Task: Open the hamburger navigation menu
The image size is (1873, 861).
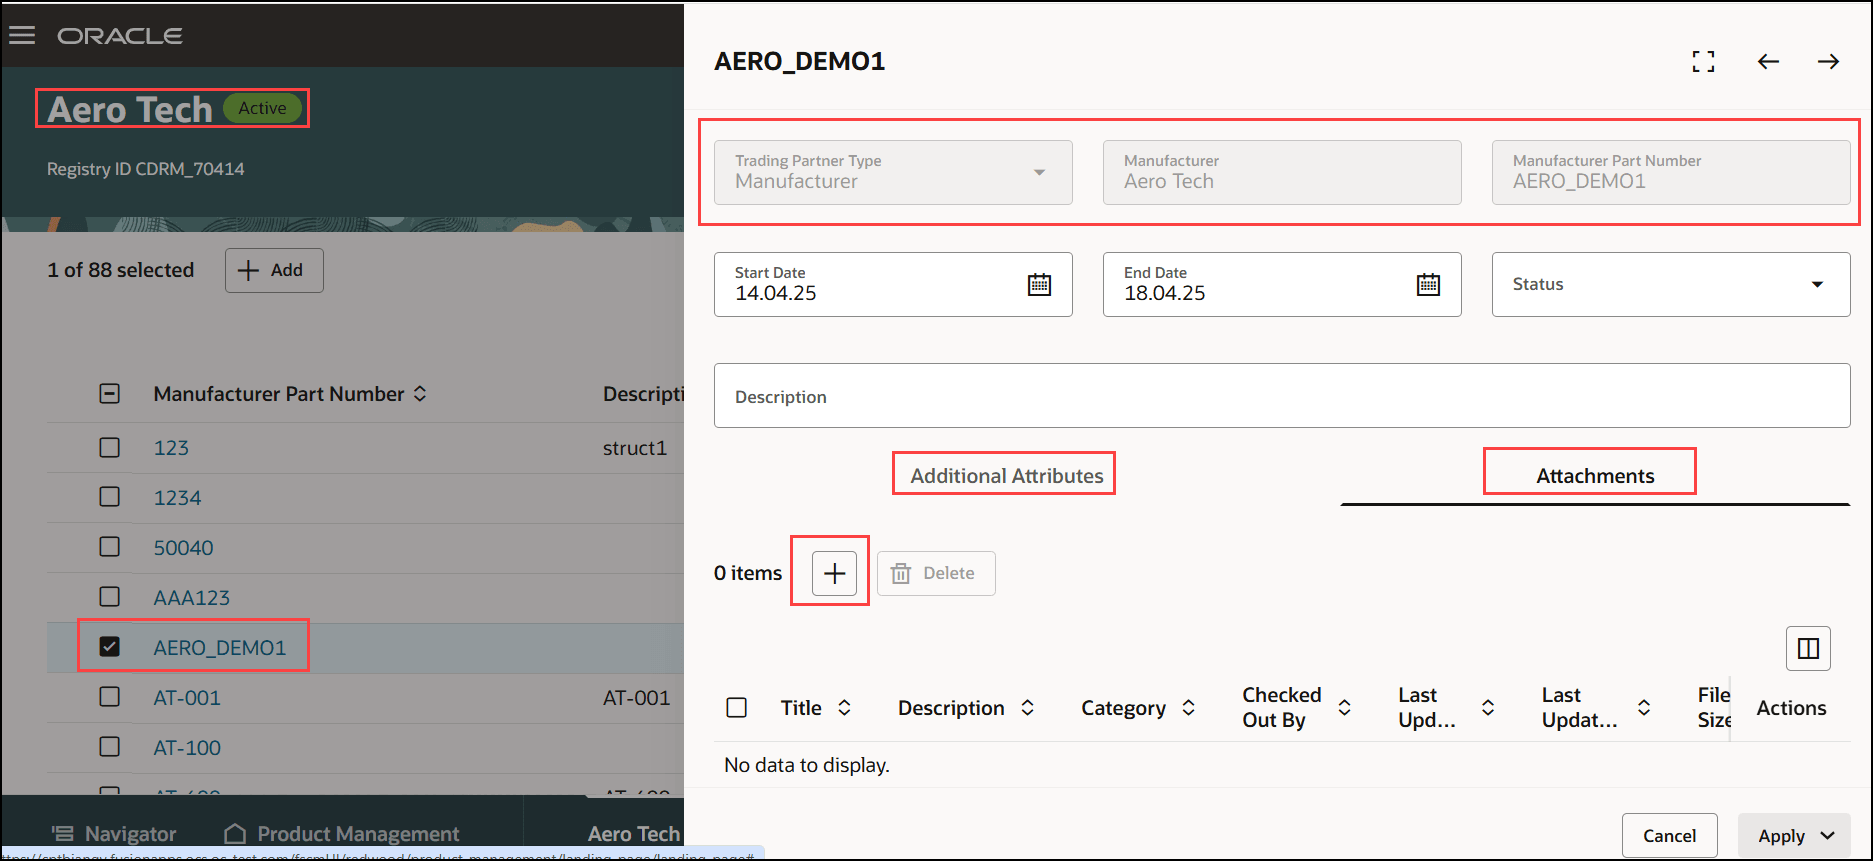Action: coord(22,36)
